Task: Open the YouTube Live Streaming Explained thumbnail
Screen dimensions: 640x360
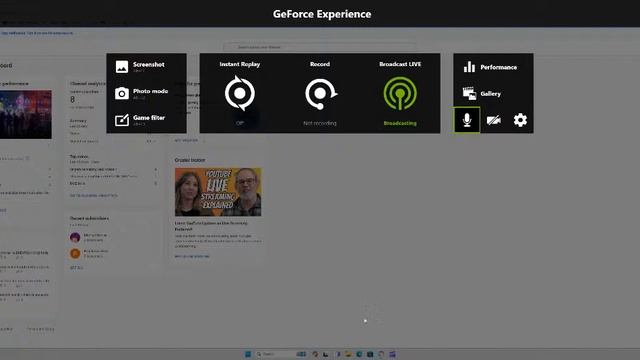Action: click(x=218, y=192)
